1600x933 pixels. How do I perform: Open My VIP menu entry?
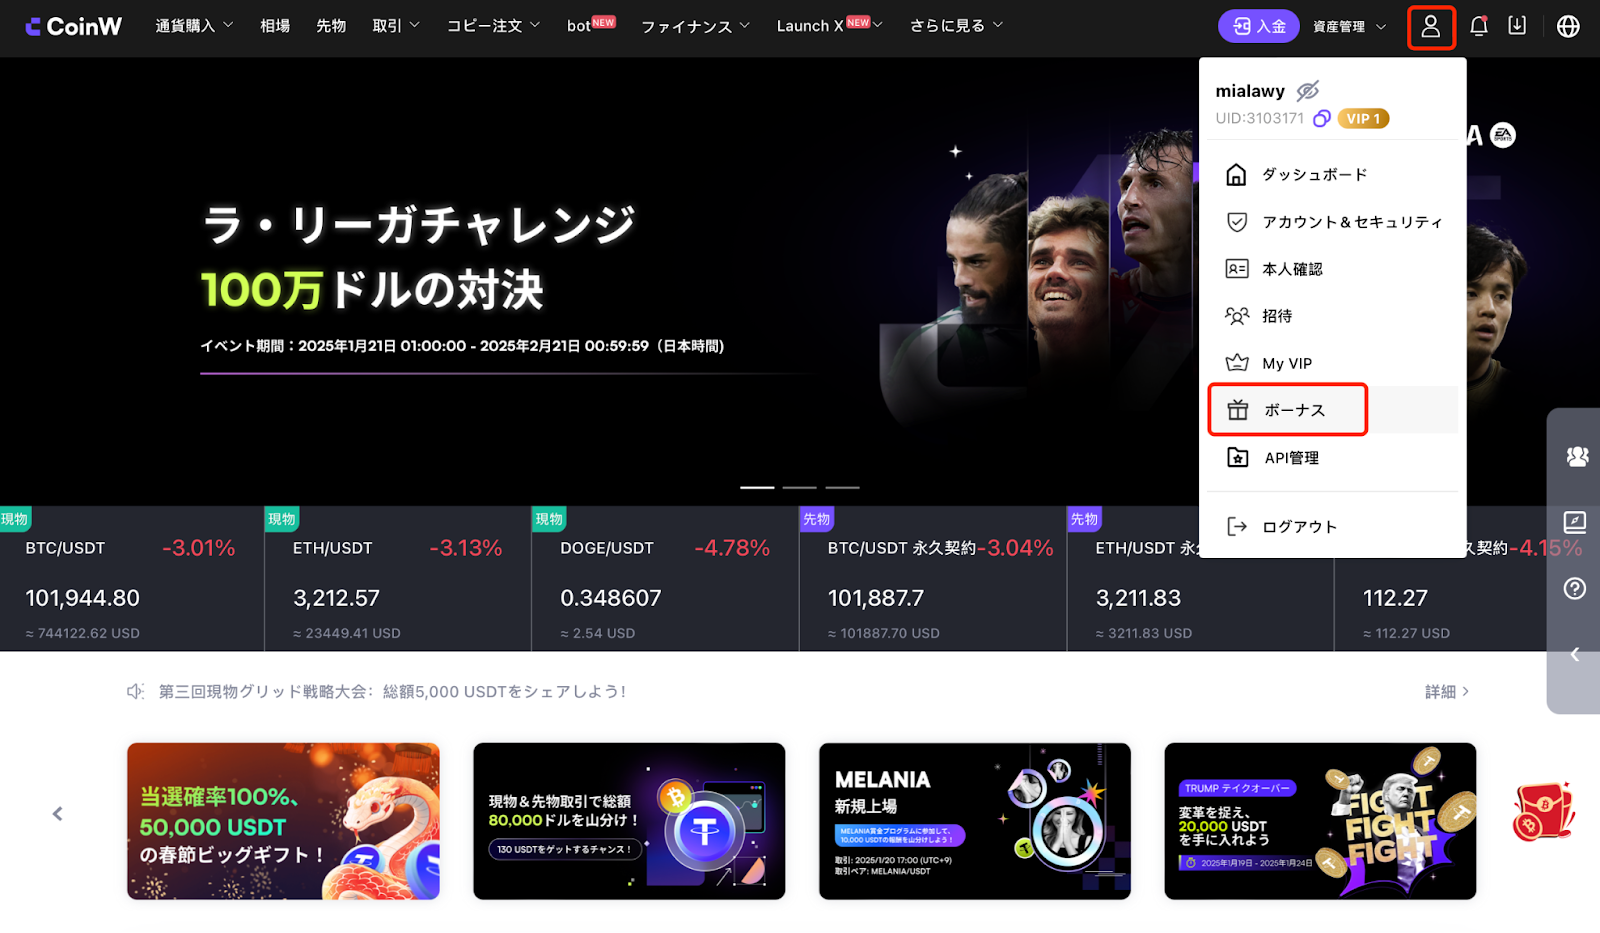[1332, 363]
